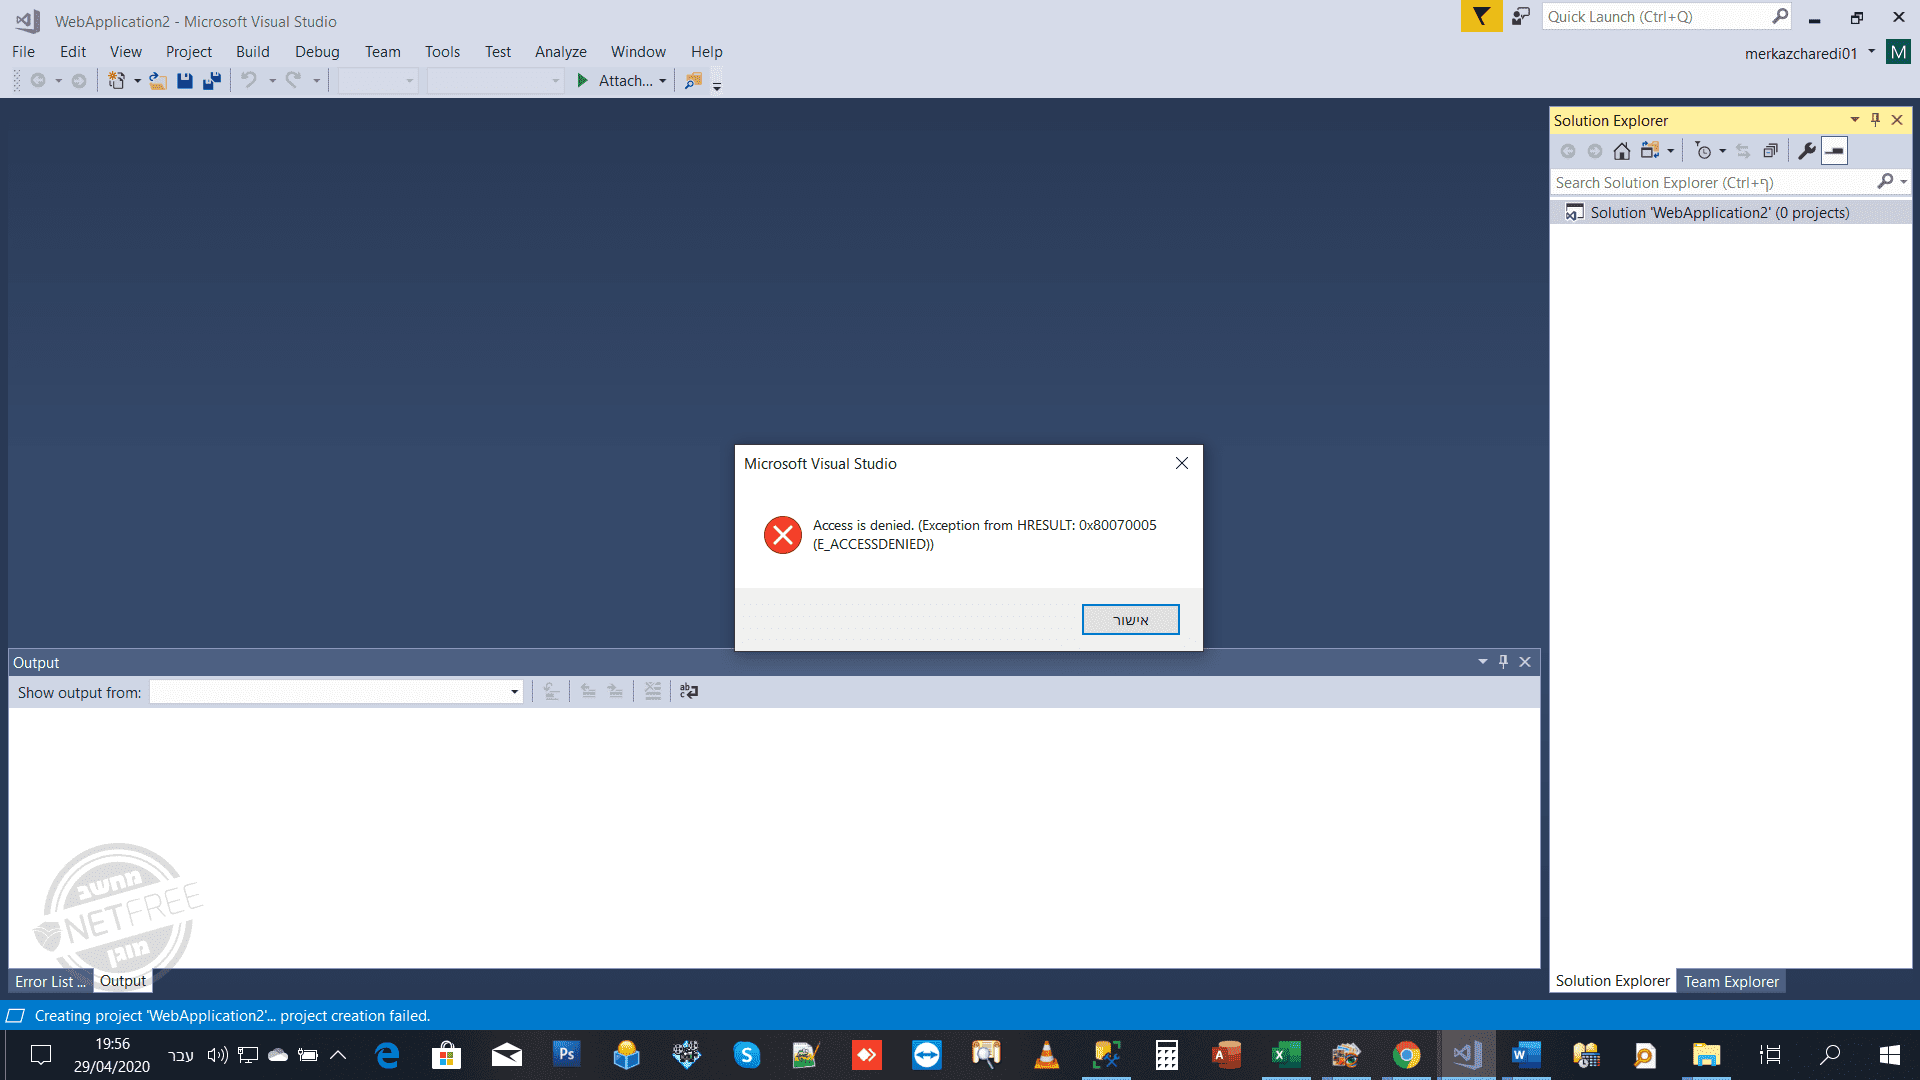
Task: Expand the Attach button dropdown arrow
Action: (663, 82)
